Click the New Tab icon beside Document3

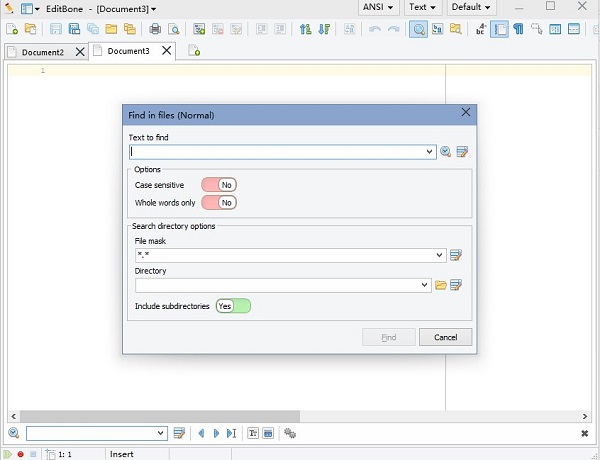coord(194,51)
